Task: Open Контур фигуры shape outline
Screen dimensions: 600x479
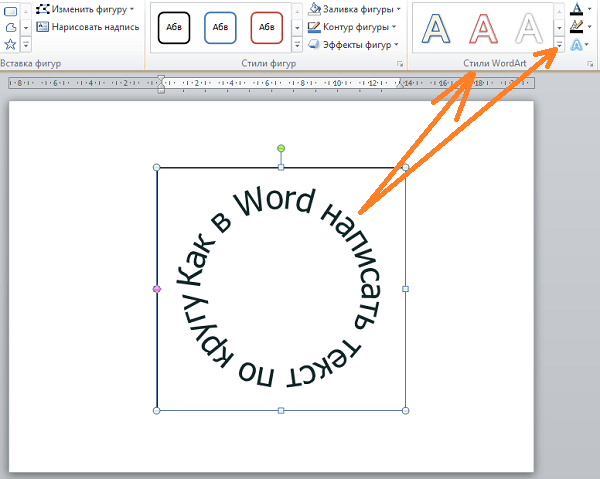Action: pos(352,27)
